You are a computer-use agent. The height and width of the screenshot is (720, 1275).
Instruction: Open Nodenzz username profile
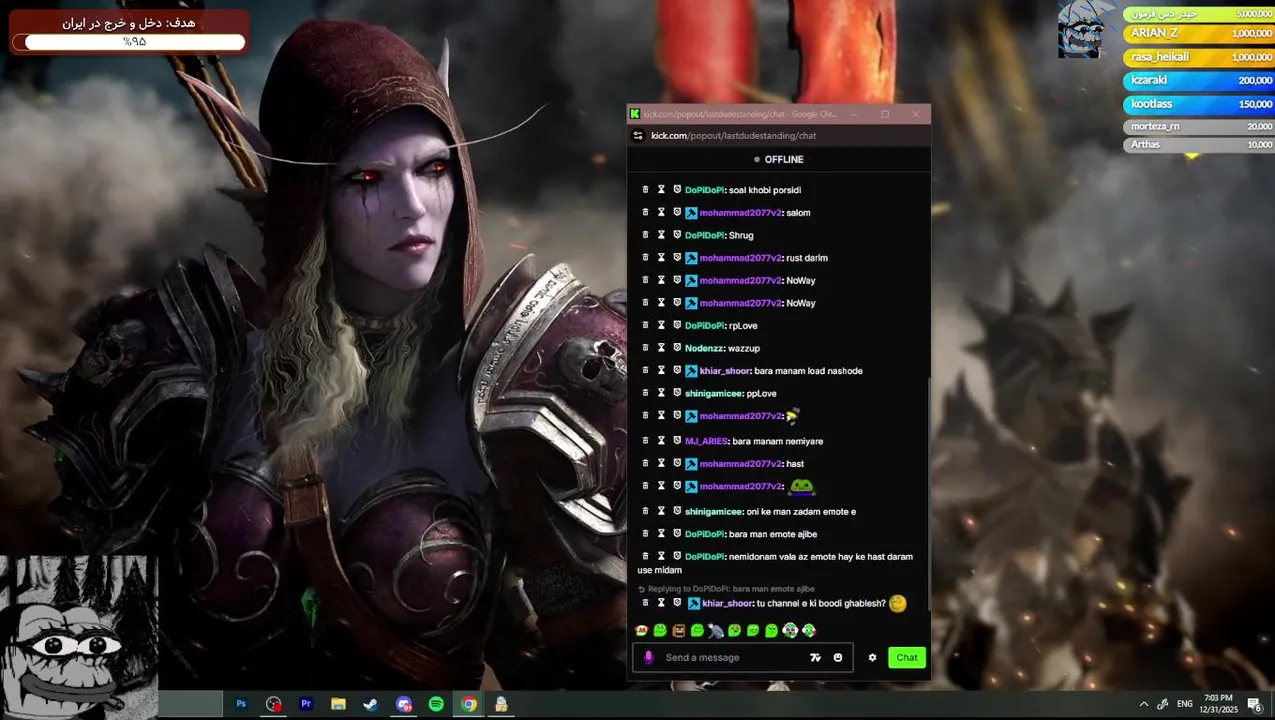(704, 348)
